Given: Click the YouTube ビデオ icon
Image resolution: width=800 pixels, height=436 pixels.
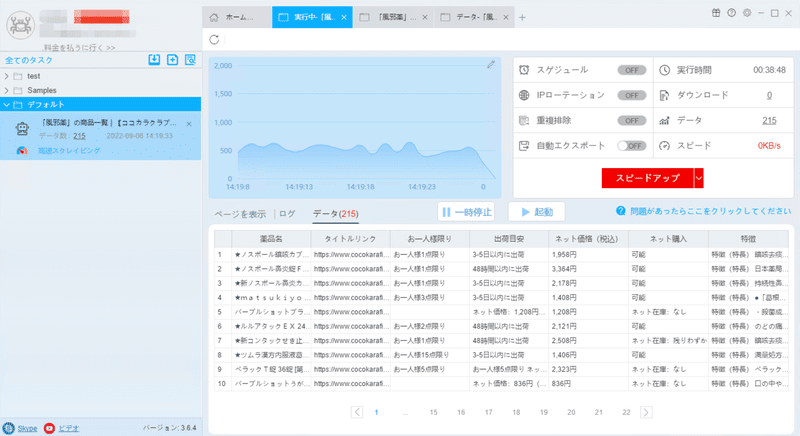Looking at the screenshot, I should tap(49, 428).
